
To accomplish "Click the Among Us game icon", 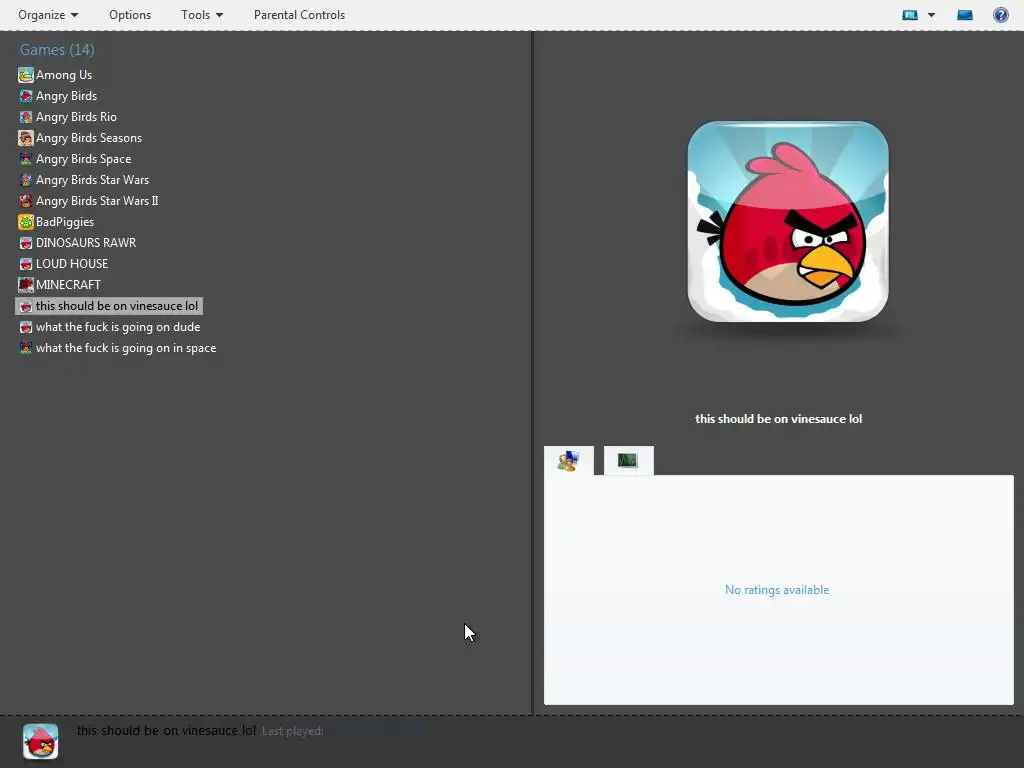I will (x=25, y=75).
